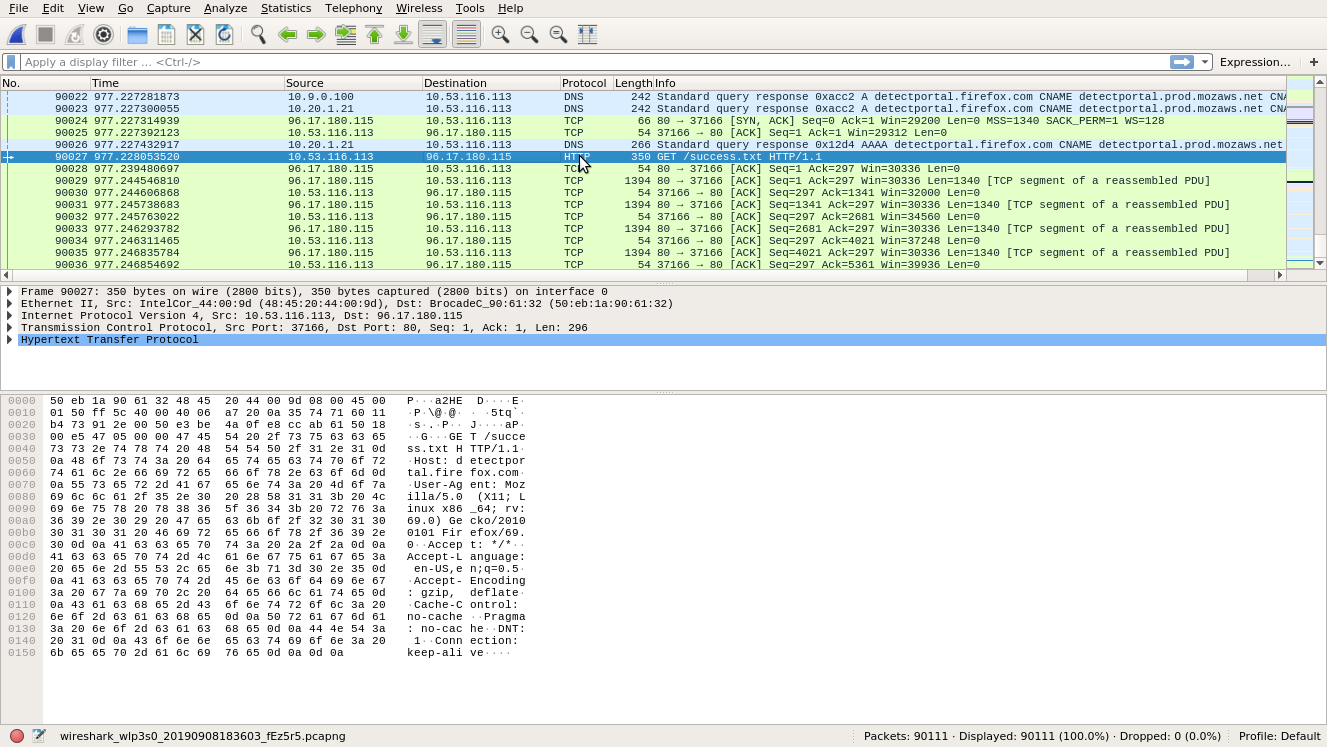Screen dimensions: 1327x747
Task: Go back in packet history
Action: [287, 35]
